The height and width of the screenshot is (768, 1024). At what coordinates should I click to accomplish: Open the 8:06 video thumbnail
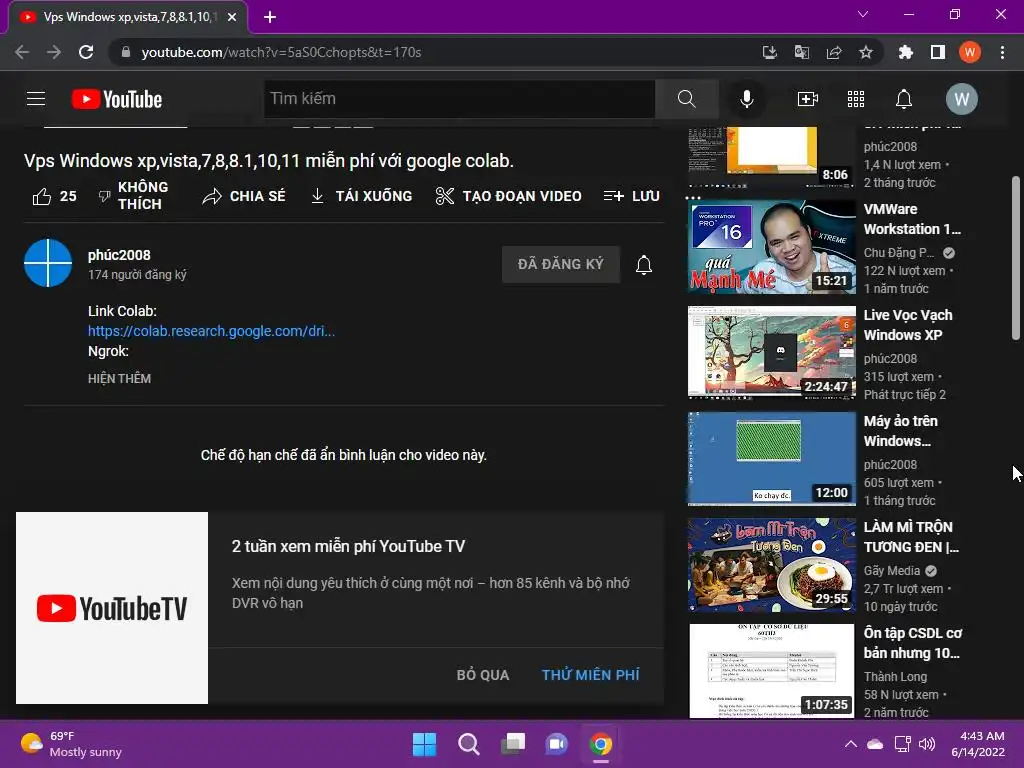pyautogui.click(x=771, y=157)
